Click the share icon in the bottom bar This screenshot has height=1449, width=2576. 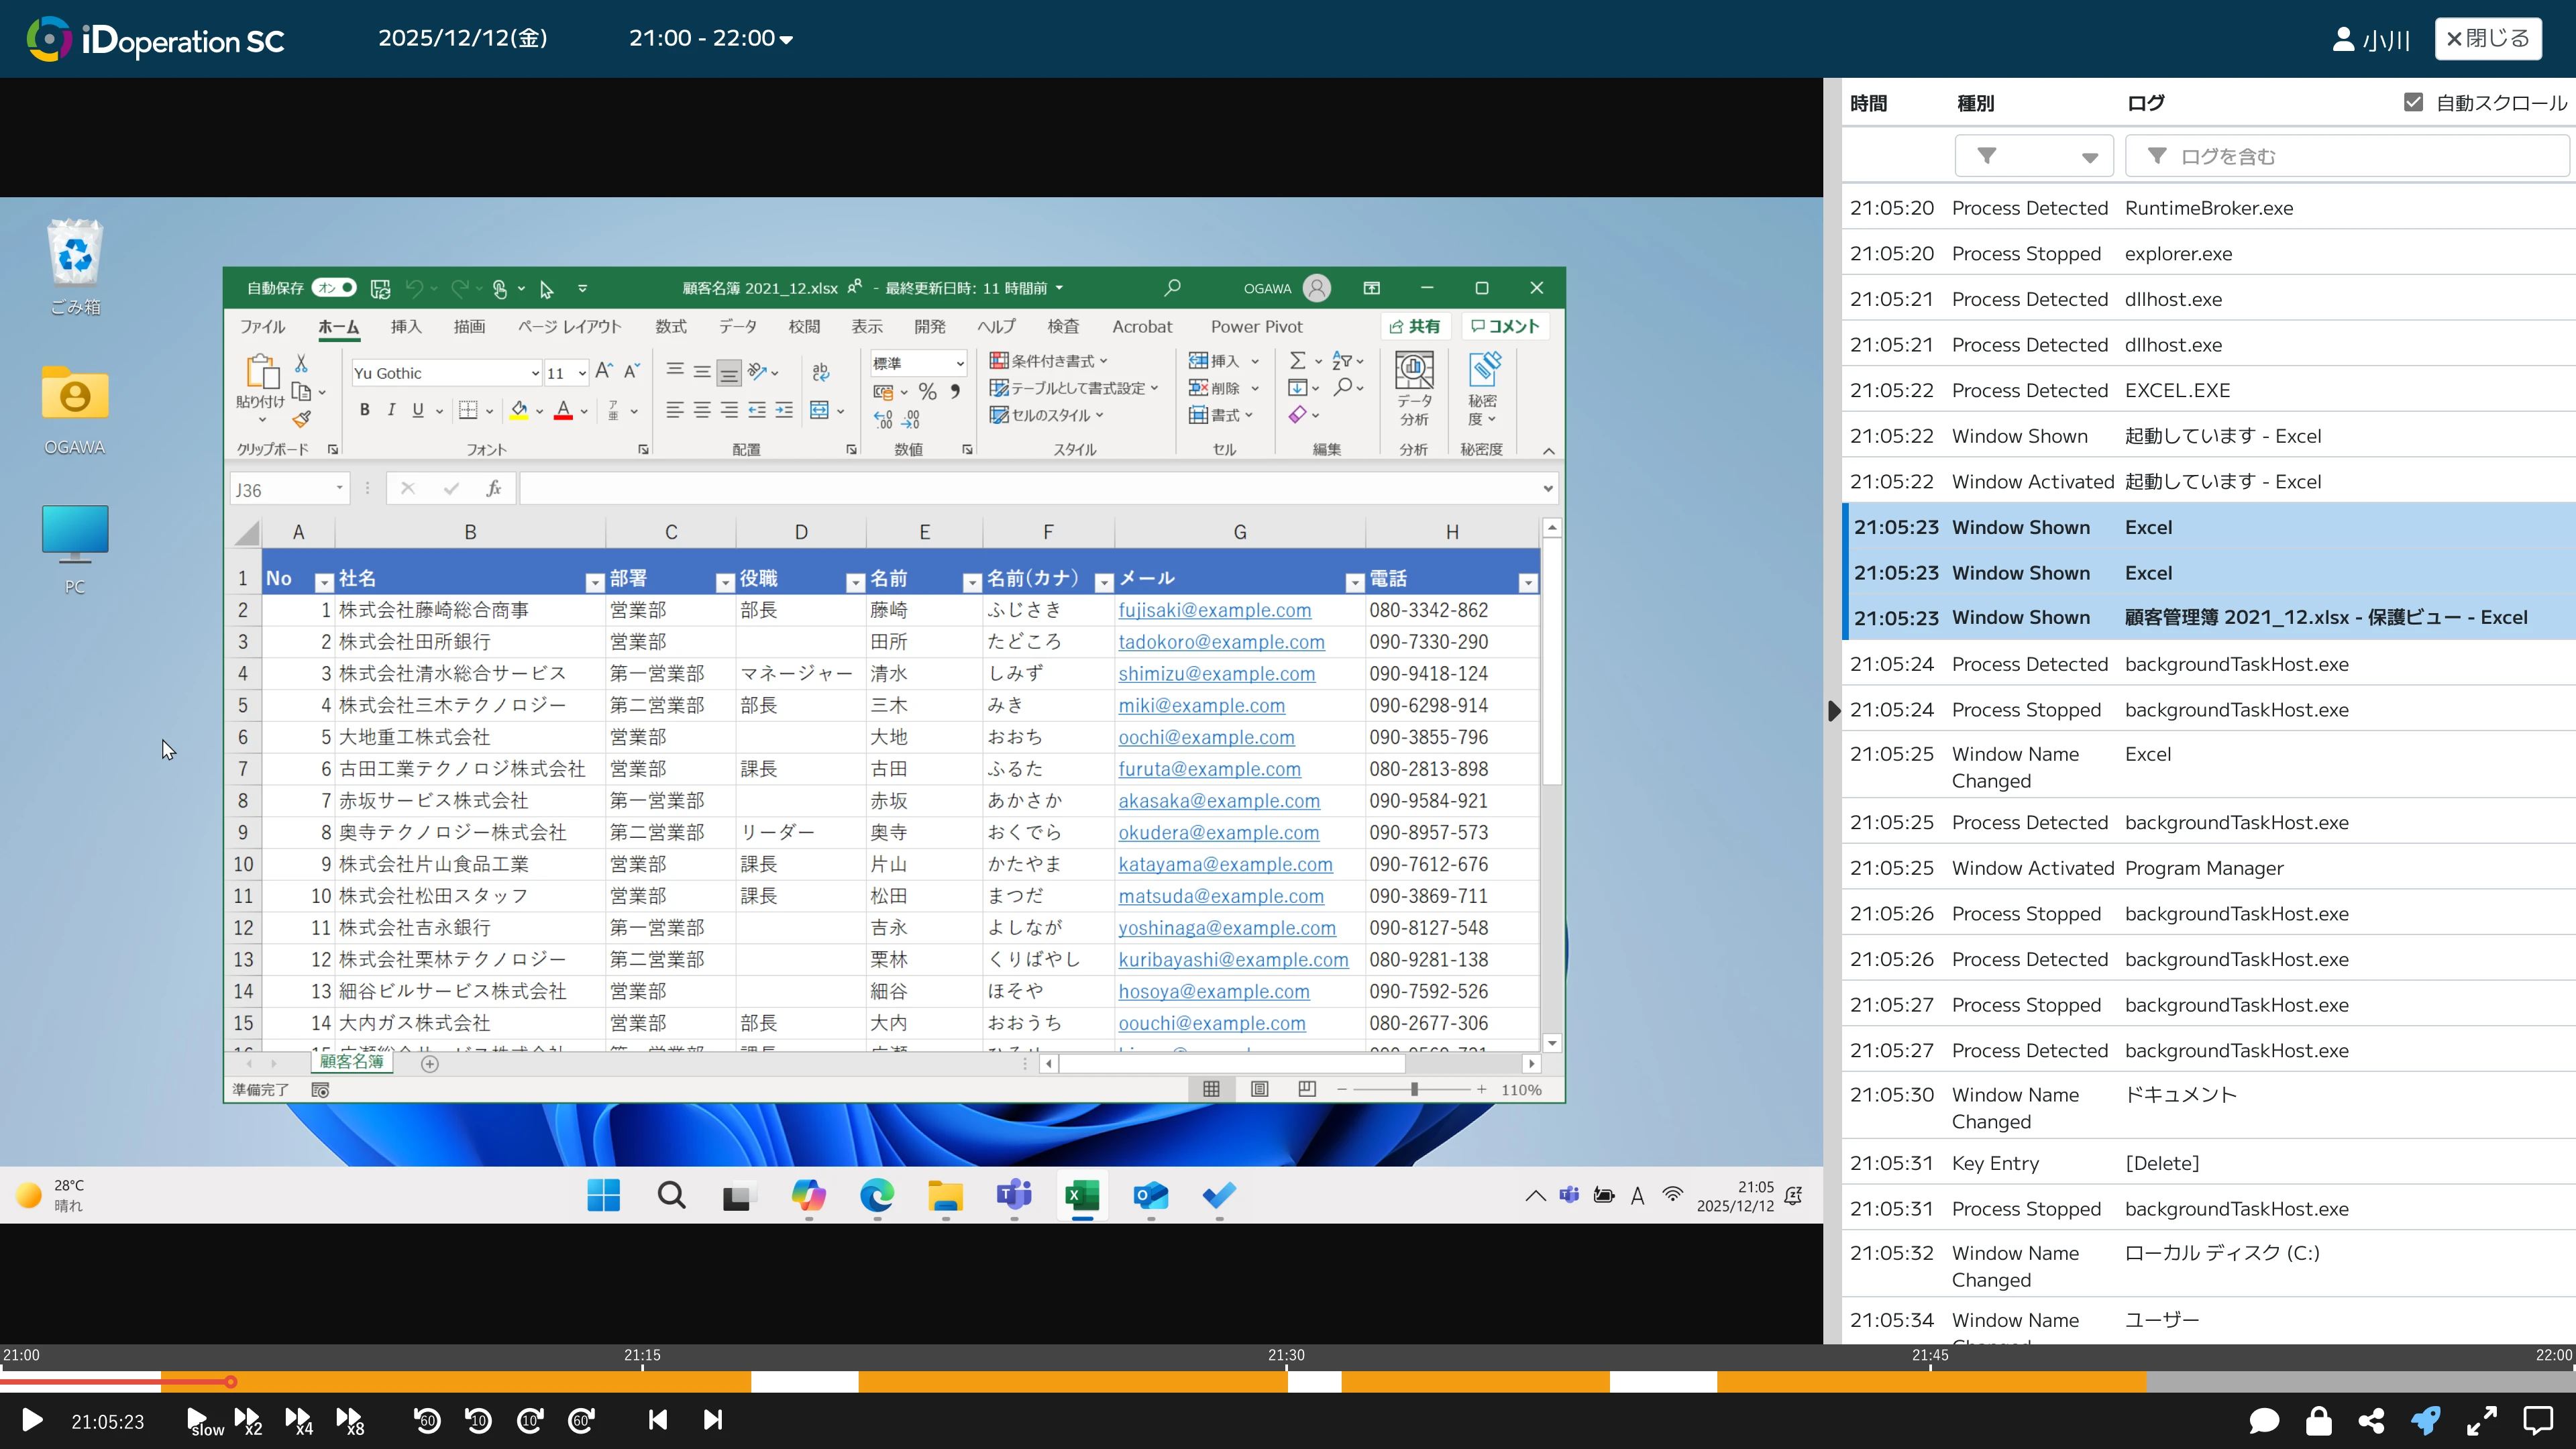[x=2371, y=1420]
